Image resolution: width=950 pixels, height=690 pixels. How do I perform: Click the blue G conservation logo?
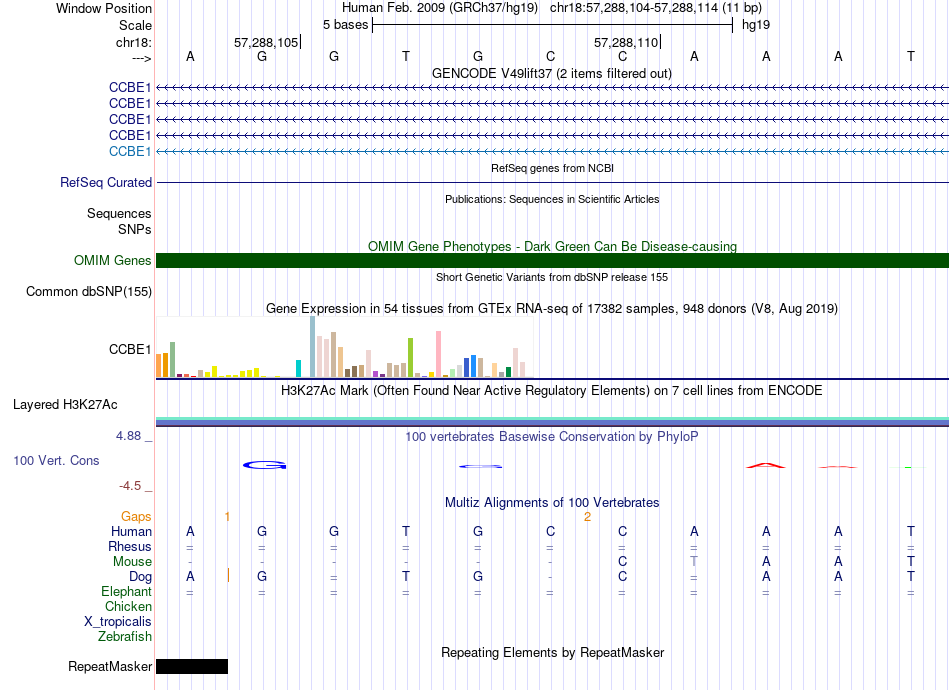tap(264, 465)
